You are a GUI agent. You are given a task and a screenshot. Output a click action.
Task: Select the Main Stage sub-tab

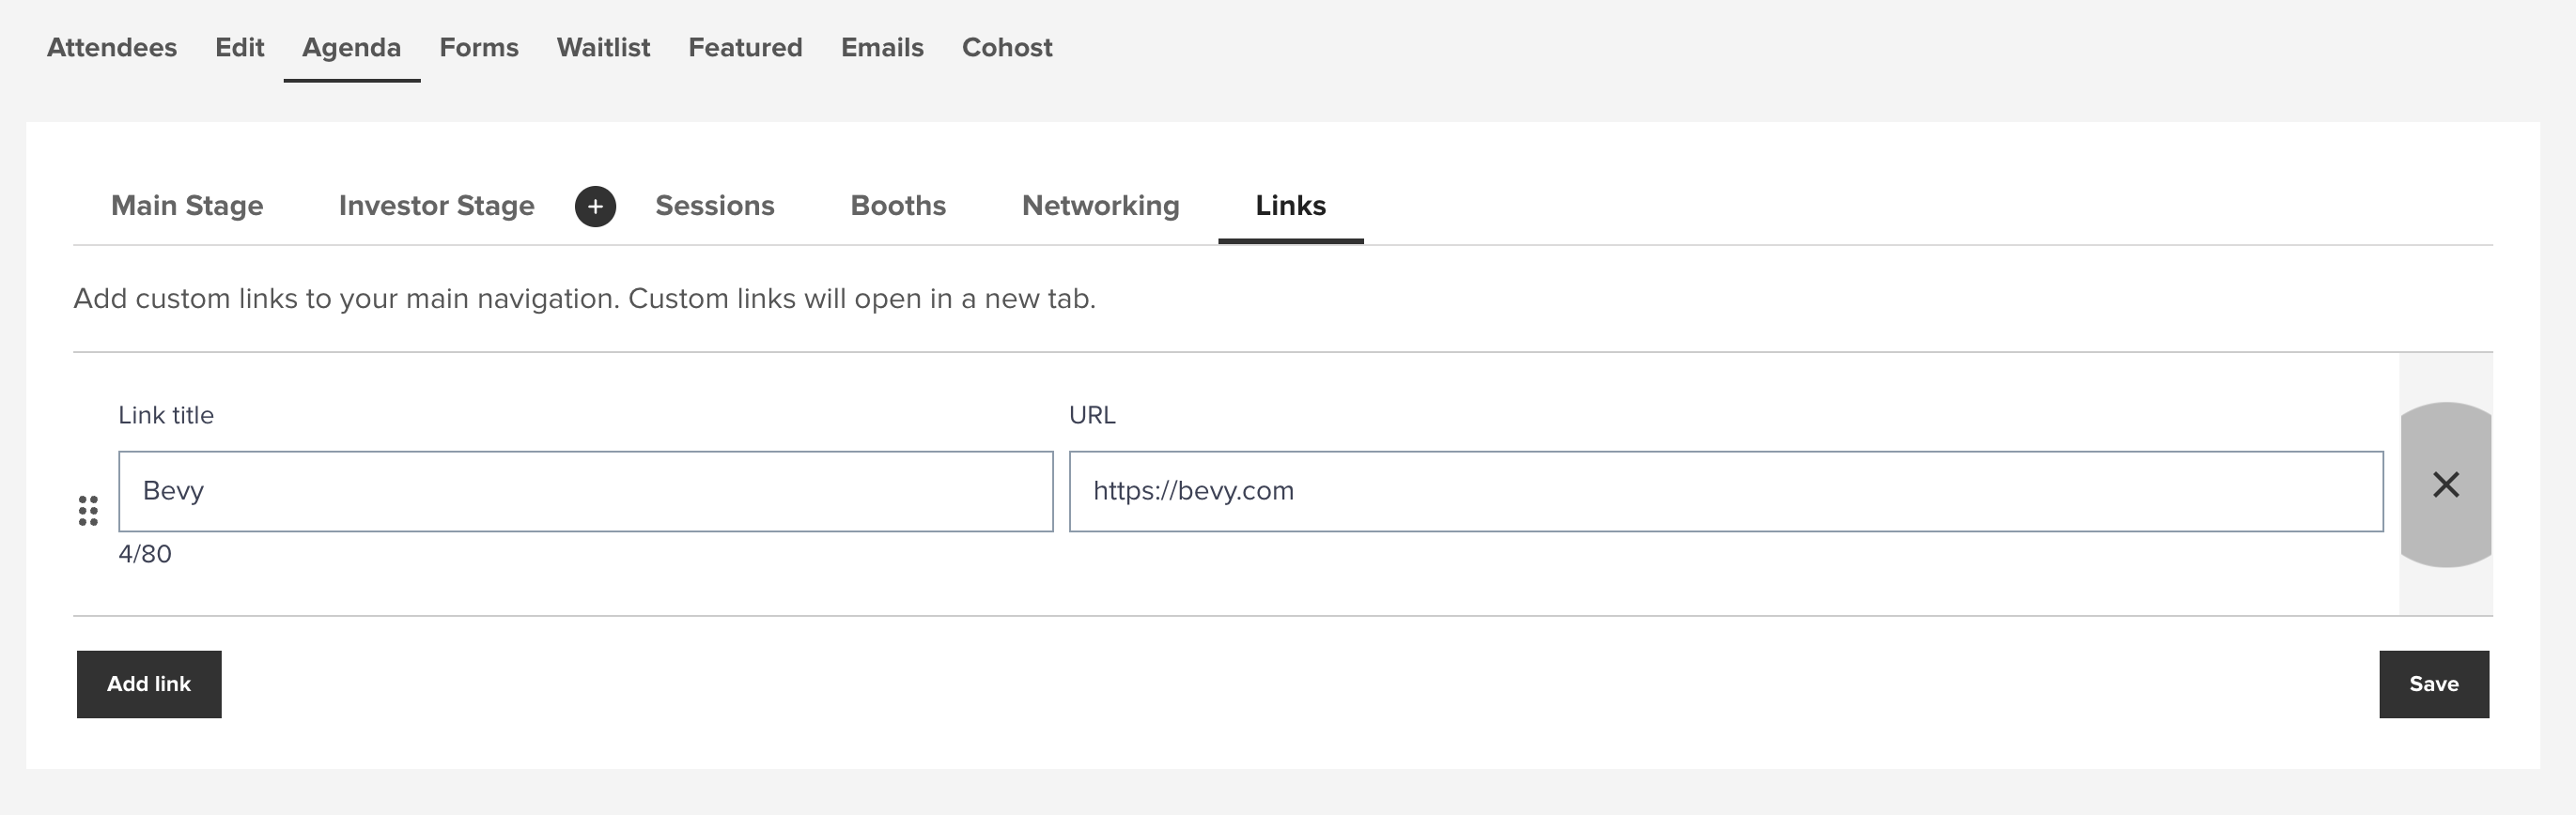point(187,205)
